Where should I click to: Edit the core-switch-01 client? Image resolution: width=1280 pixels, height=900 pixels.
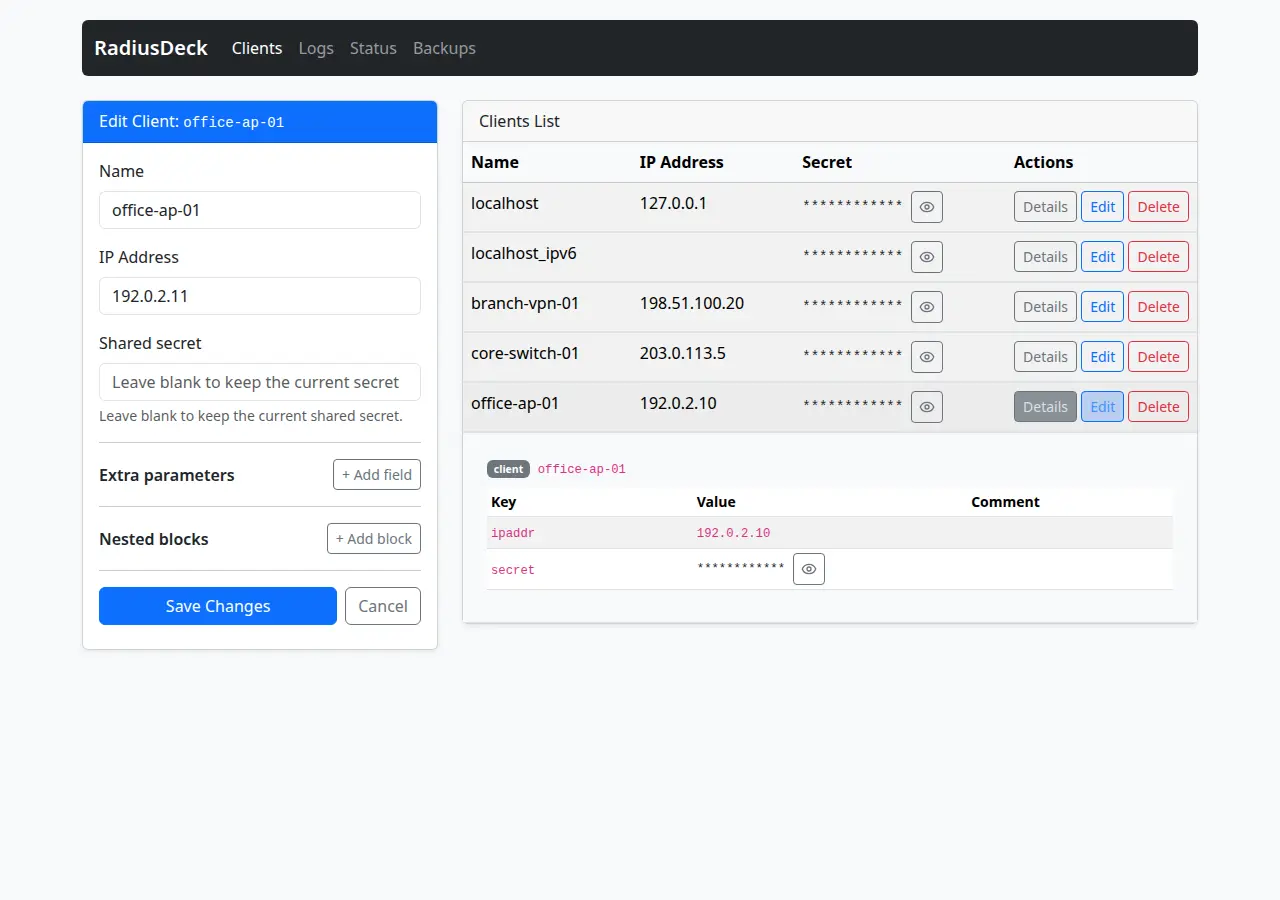pyautogui.click(x=1102, y=357)
